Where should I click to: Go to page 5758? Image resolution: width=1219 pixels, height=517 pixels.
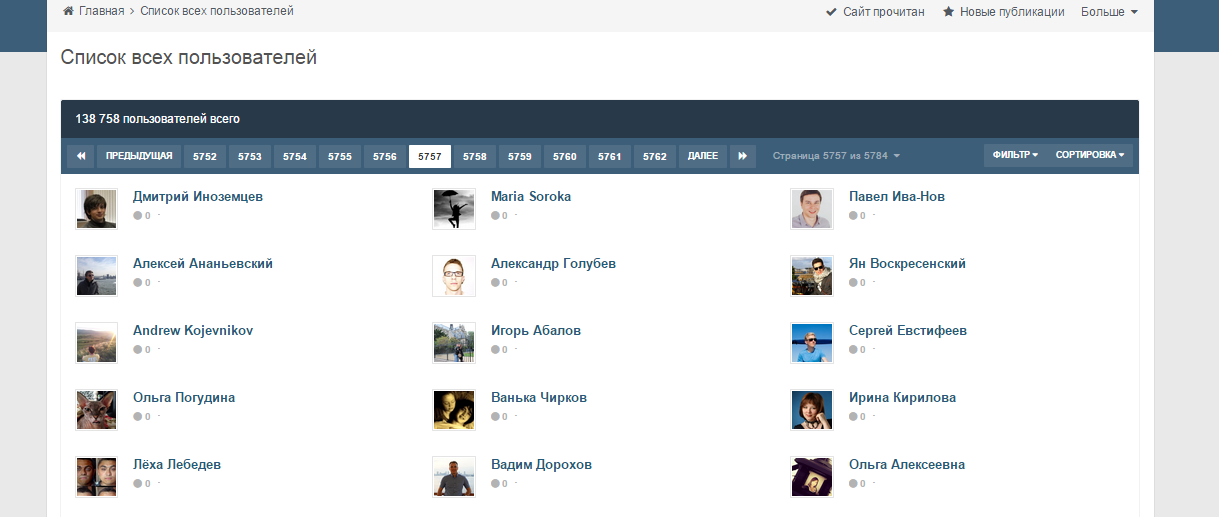(x=475, y=156)
